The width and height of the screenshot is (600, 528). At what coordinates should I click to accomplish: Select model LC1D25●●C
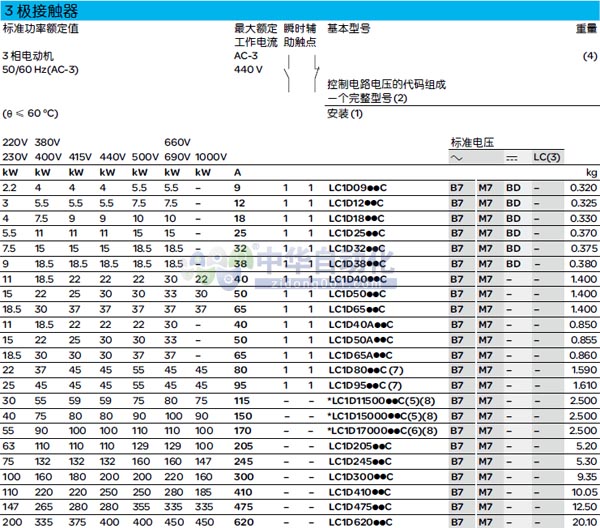coord(357,233)
